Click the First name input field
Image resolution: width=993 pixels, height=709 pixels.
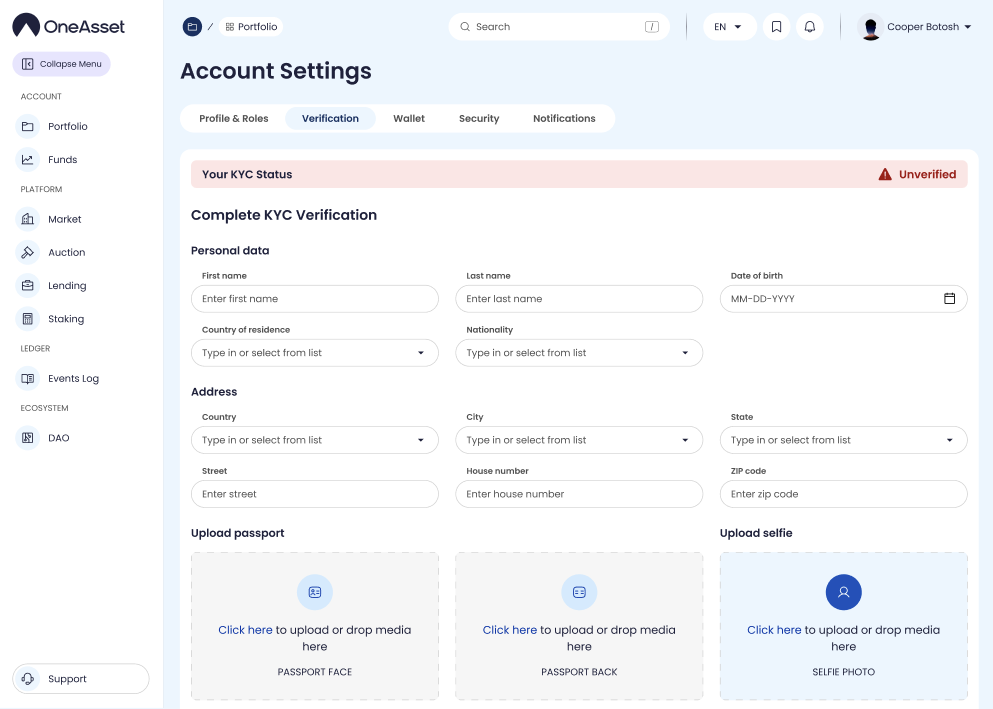(314, 299)
